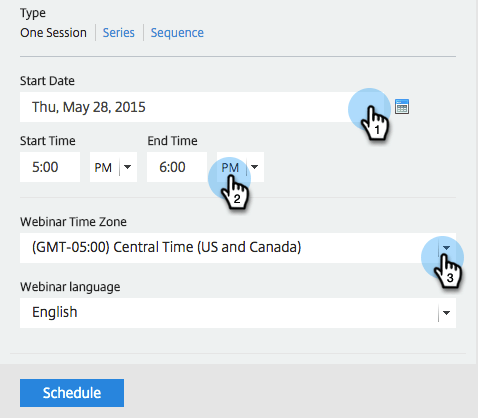Click the English language dropdown arrow
This screenshot has width=478, height=418.
pos(447,313)
